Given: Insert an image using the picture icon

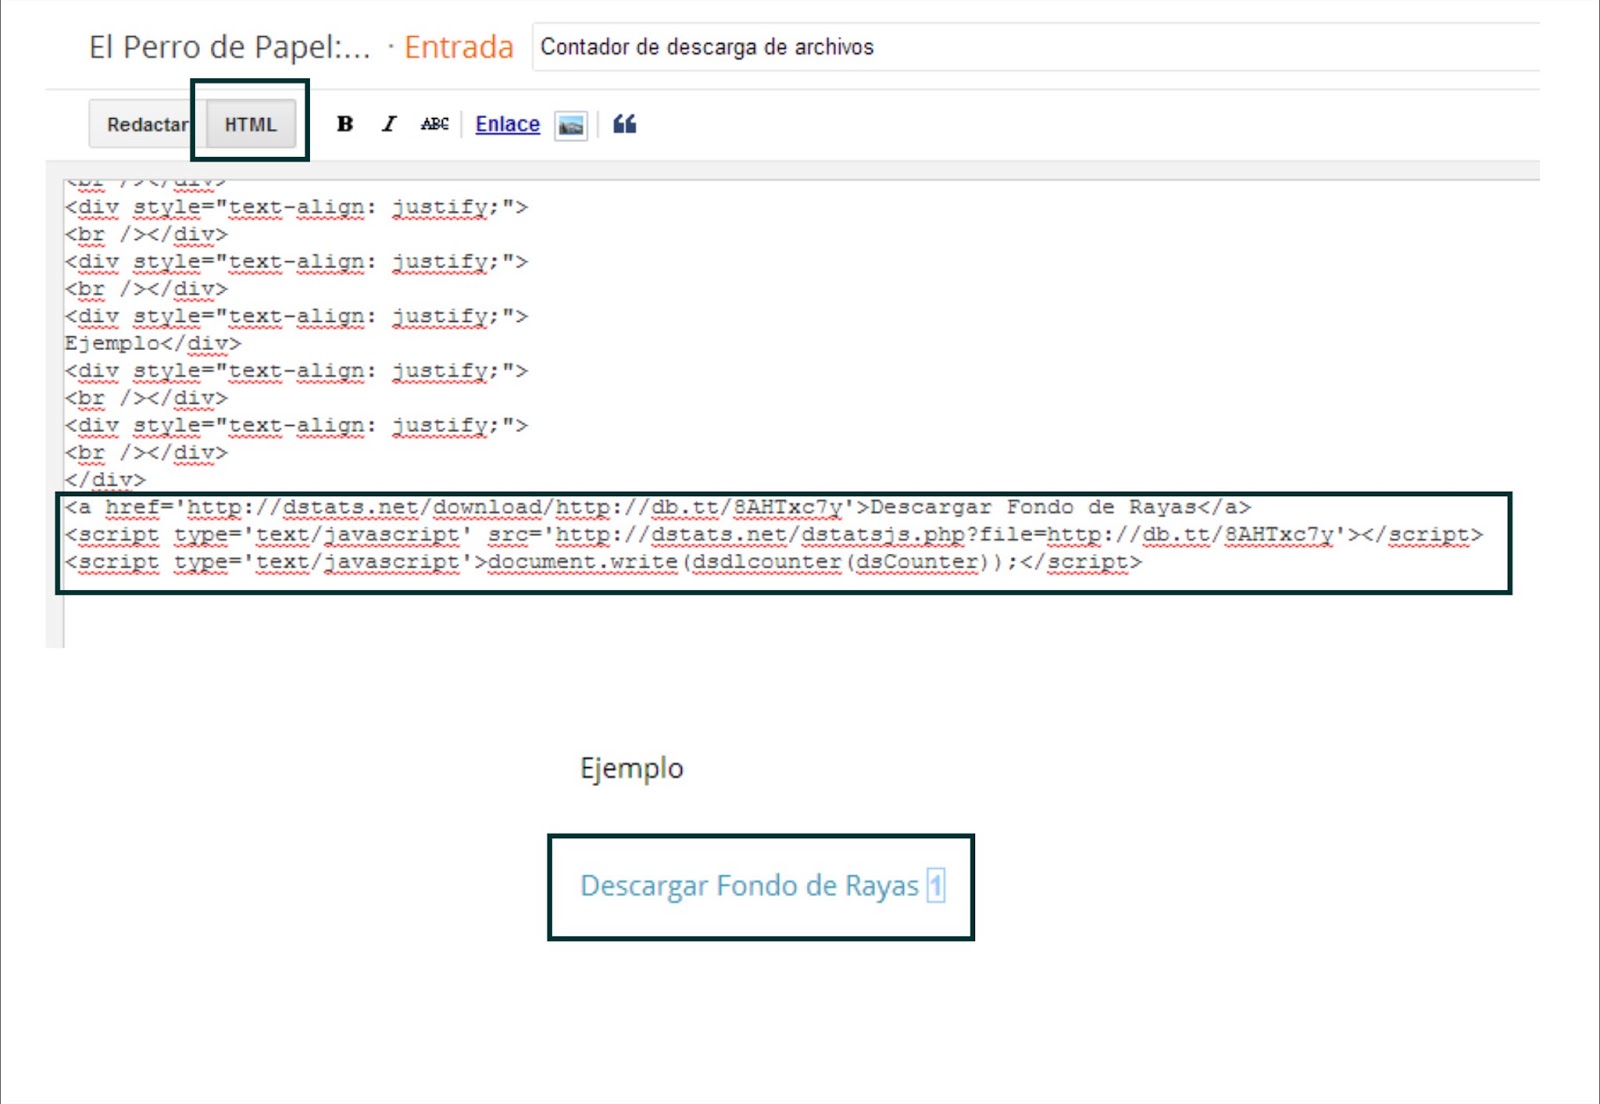Looking at the screenshot, I should [x=571, y=125].
